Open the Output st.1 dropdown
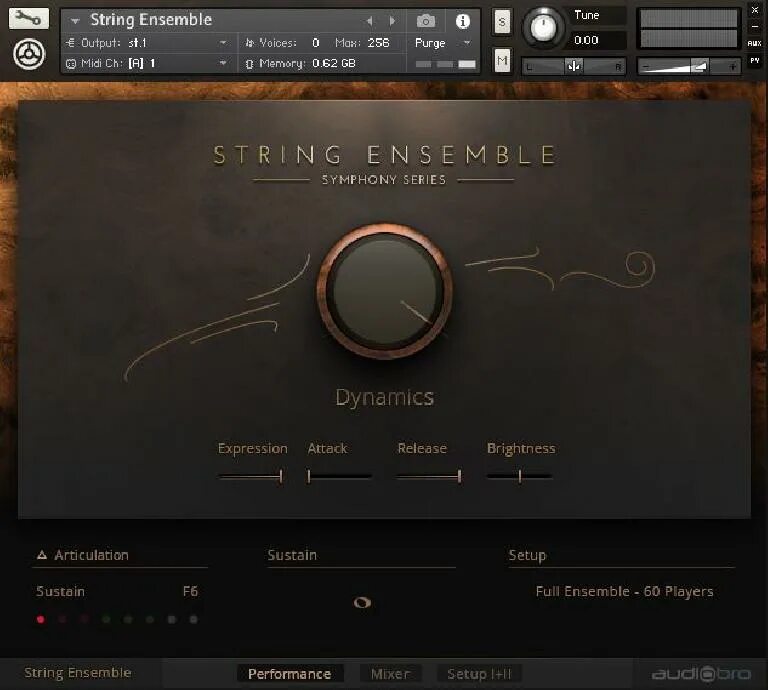 [223, 43]
